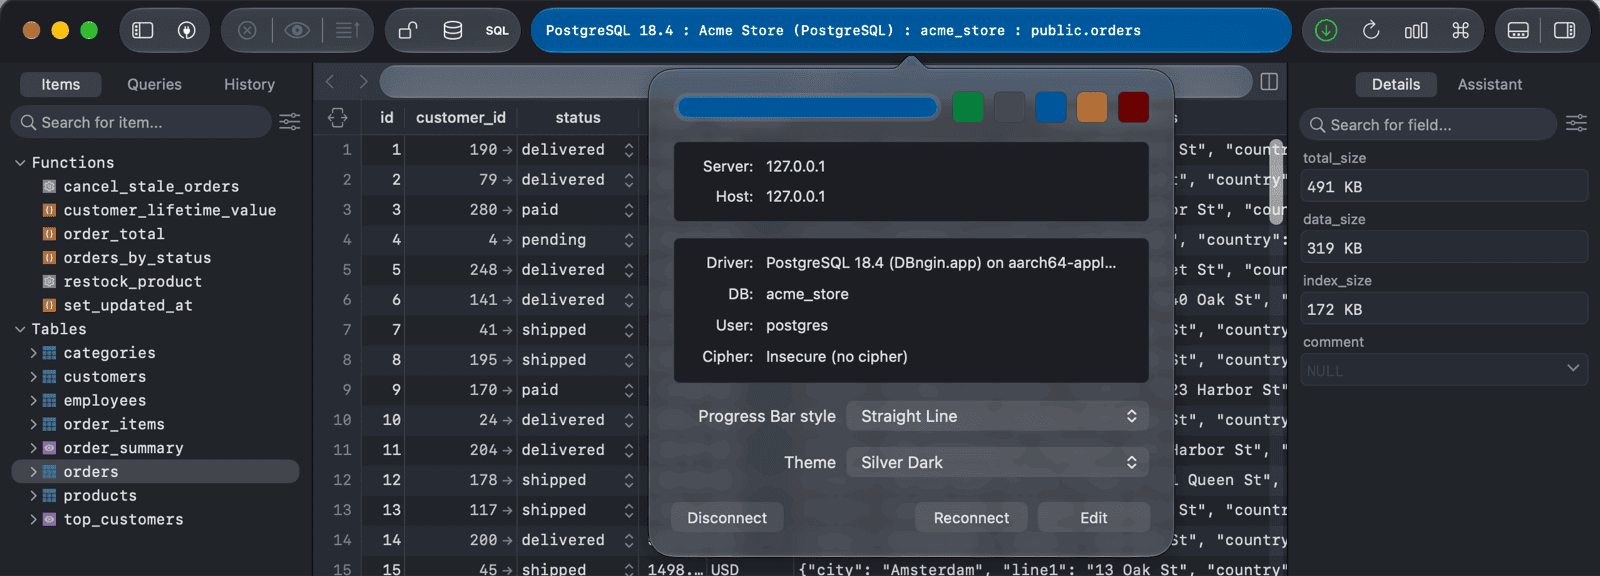Select the order_total function

point(114,234)
